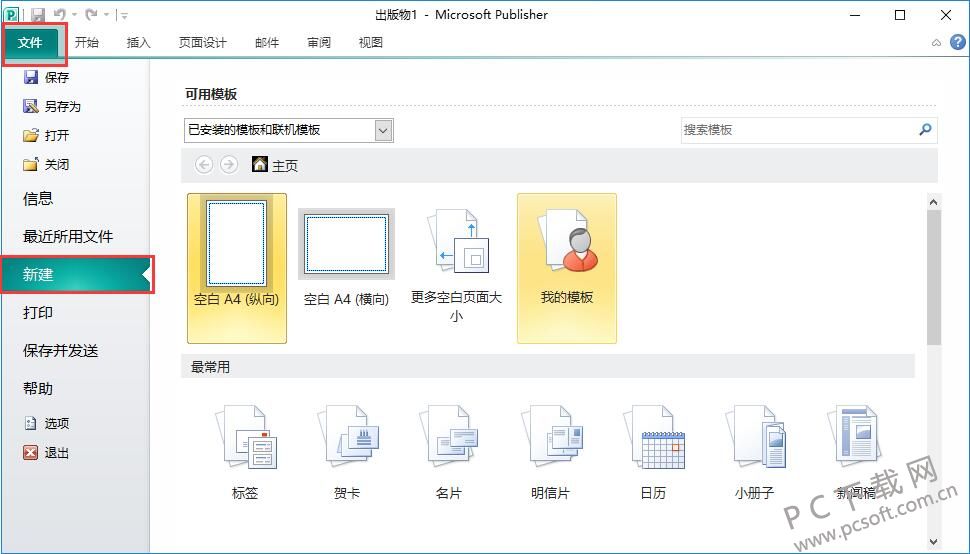The width and height of the screenshot is (970, 554).
Task: Collapse the ribbon with the chevron
Action: pos(937,43)
